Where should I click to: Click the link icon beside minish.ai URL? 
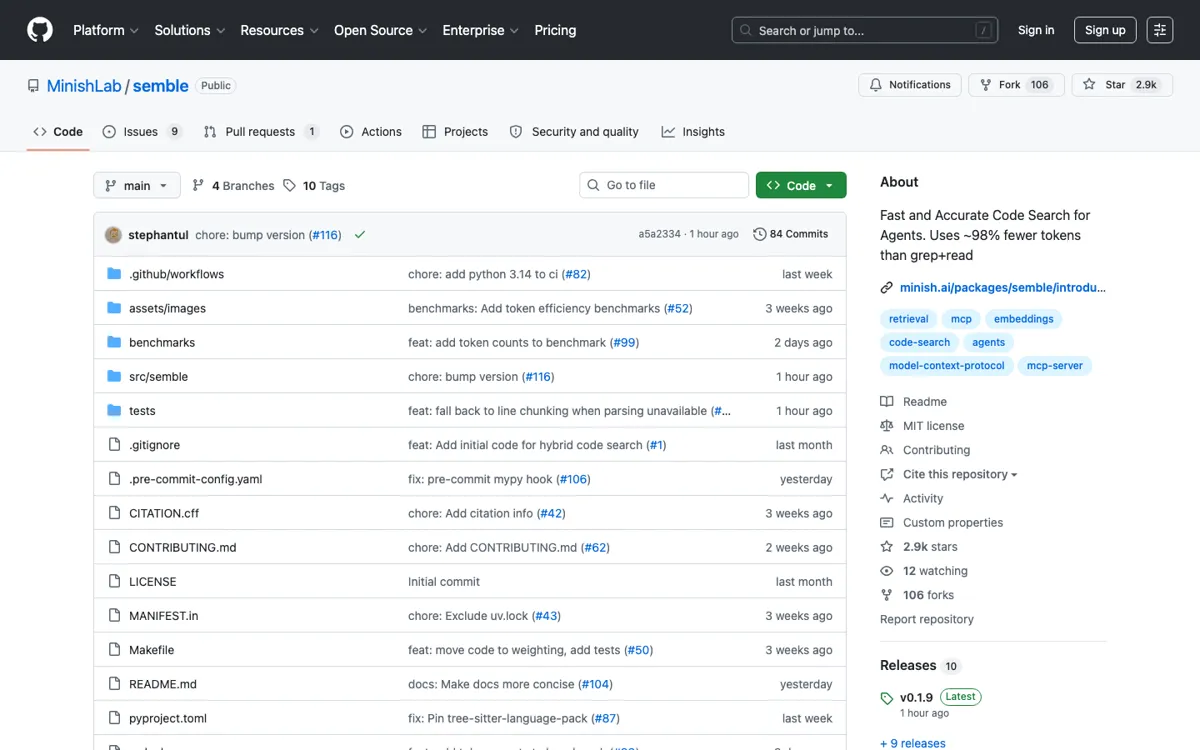pyautogui.click(x=886, y=288)
